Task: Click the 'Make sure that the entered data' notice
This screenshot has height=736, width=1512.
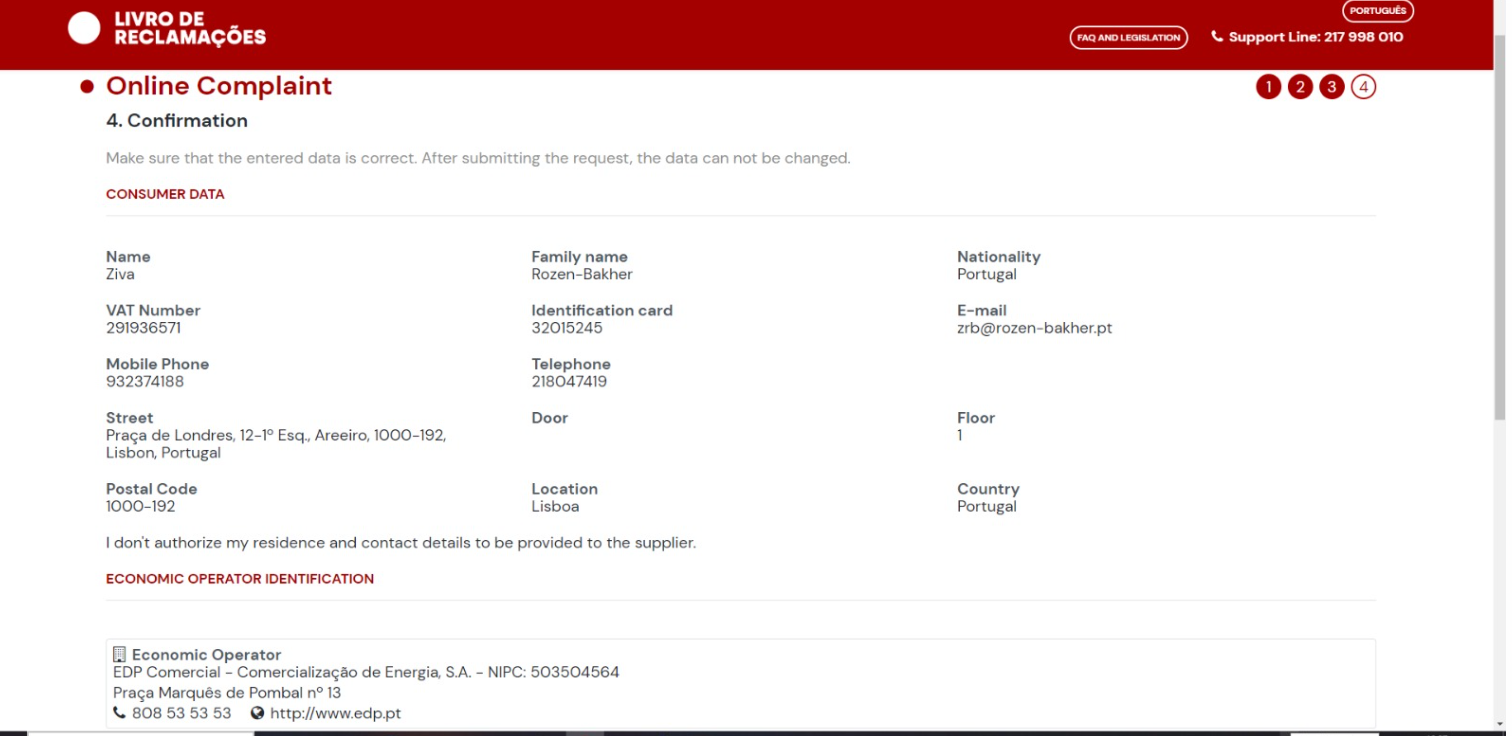Action: pyautogui.click(x=478, y=158)
